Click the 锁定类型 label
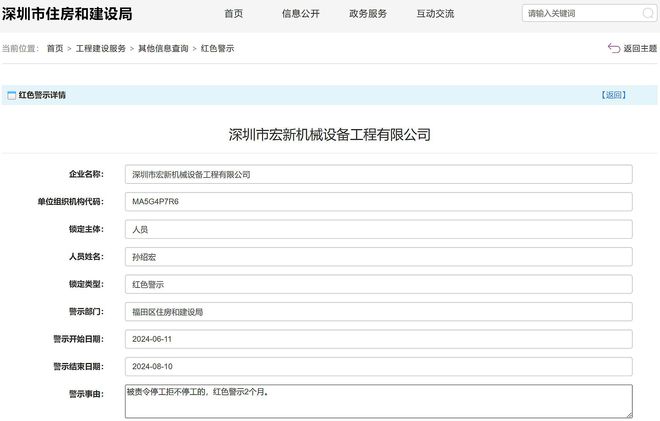Viewport: 660px width, 421px height. [86, 284]
